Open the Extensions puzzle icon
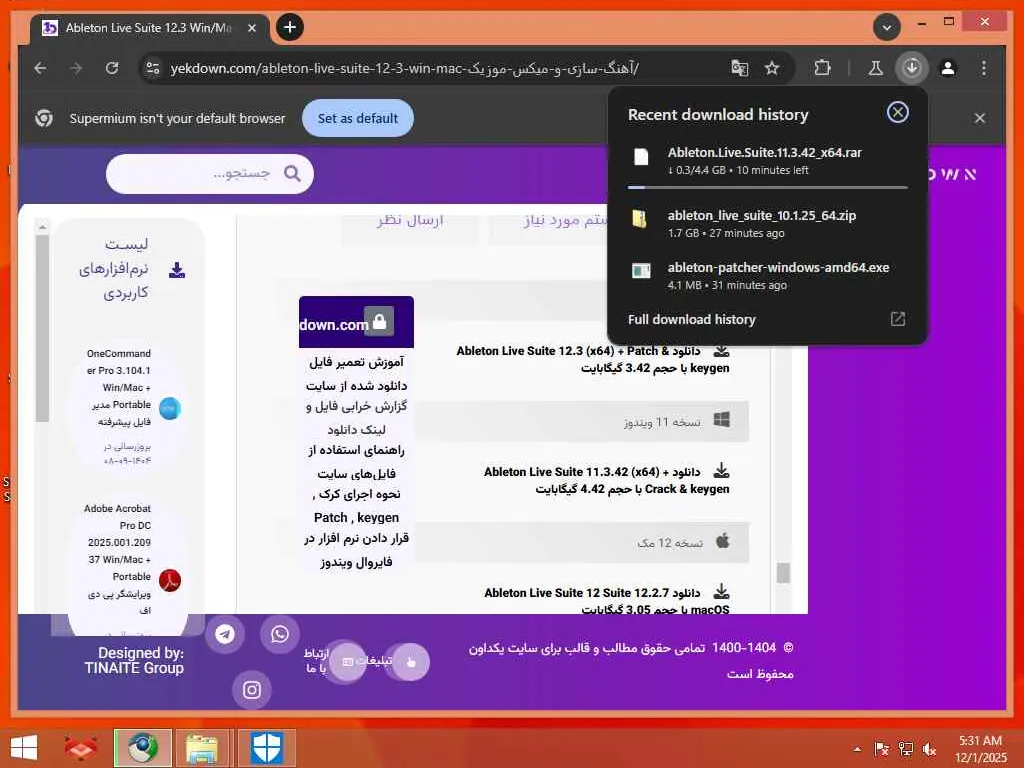The image size is (1024, 768). point(822,68)
